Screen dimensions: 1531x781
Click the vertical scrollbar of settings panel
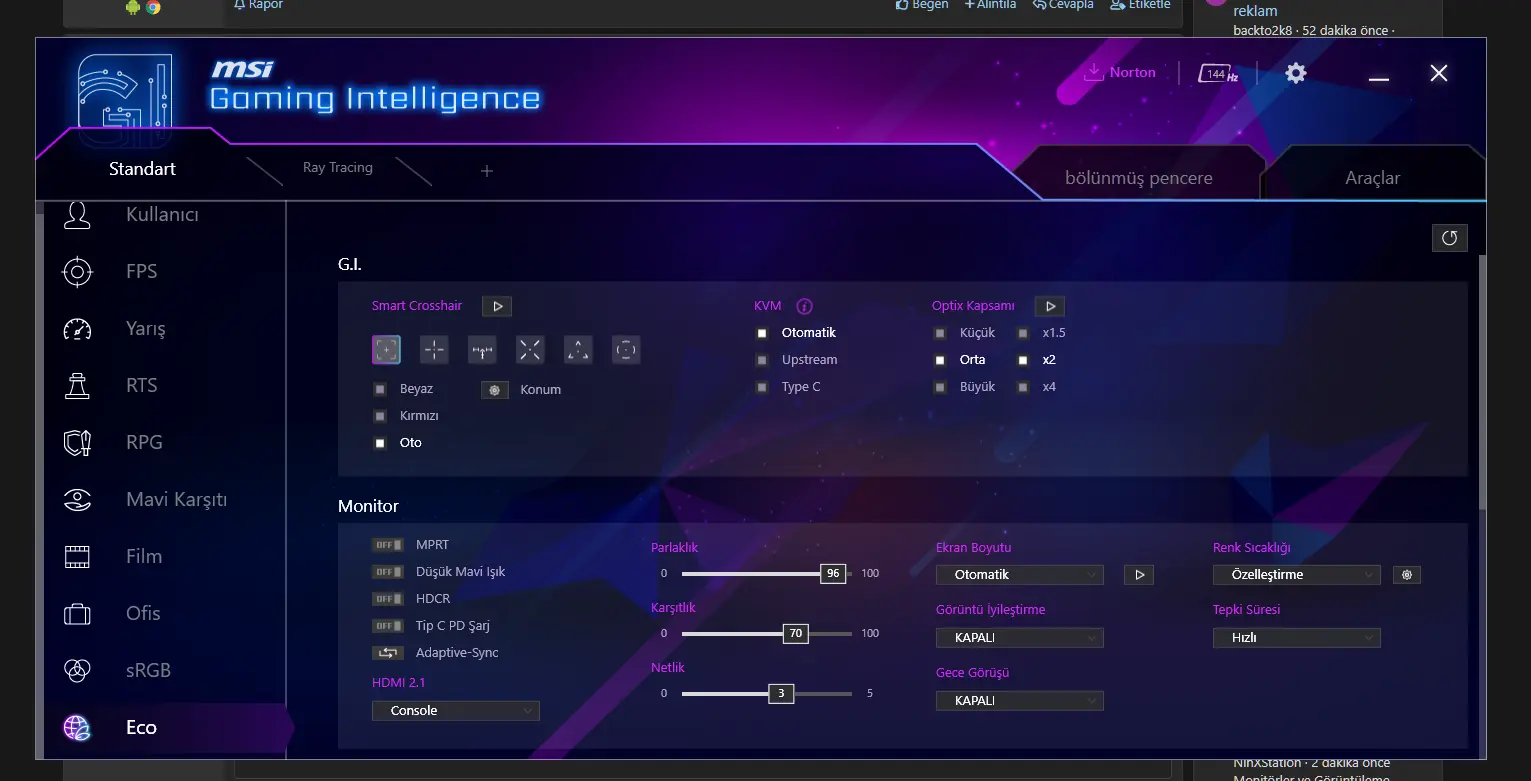point(1482,380)
